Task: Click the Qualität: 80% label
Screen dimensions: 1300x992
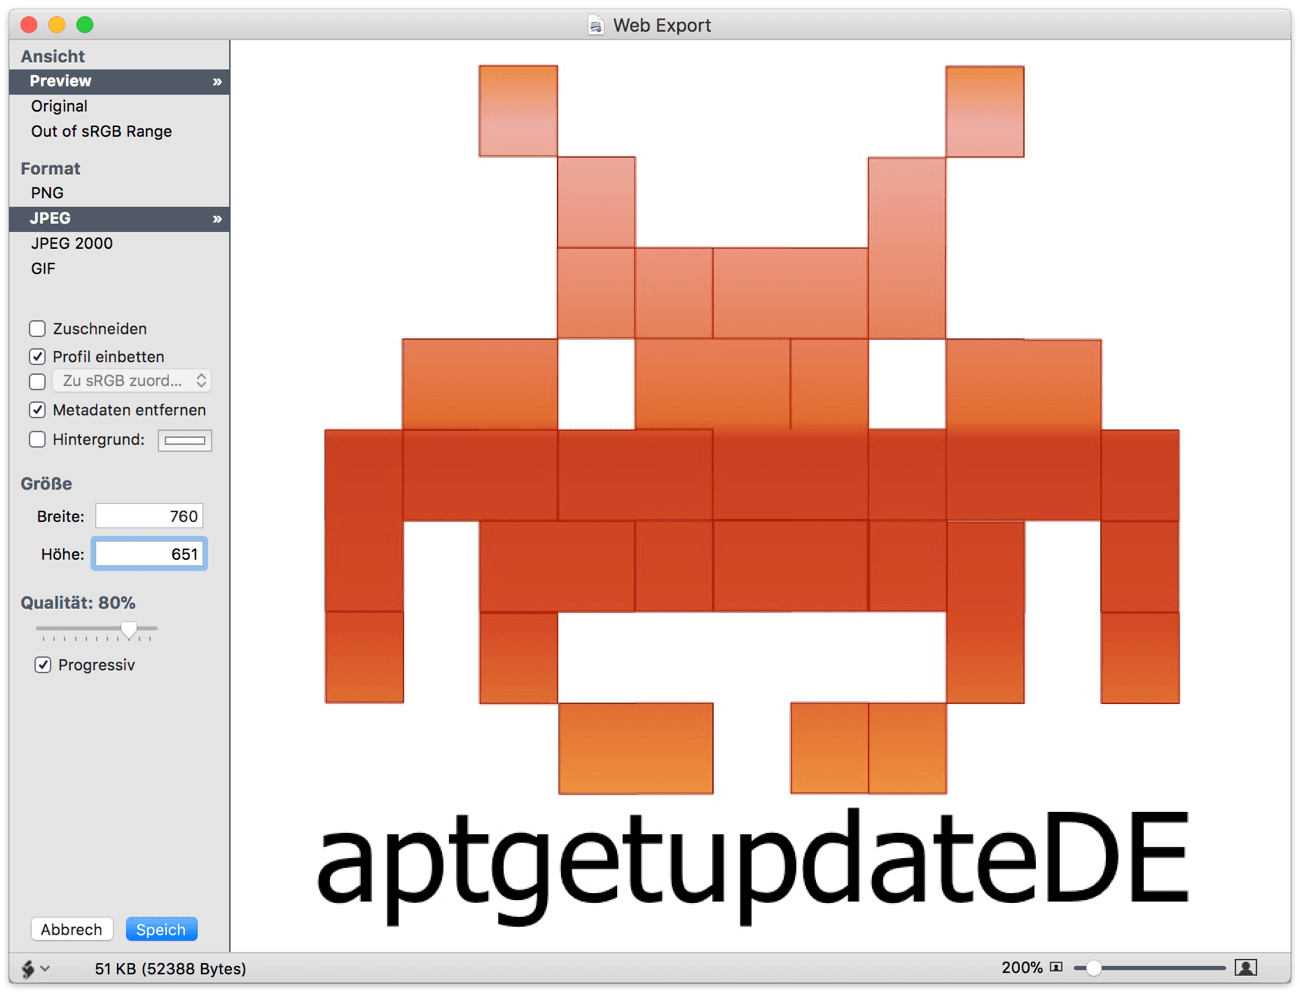Action: [x=78, y=603]
